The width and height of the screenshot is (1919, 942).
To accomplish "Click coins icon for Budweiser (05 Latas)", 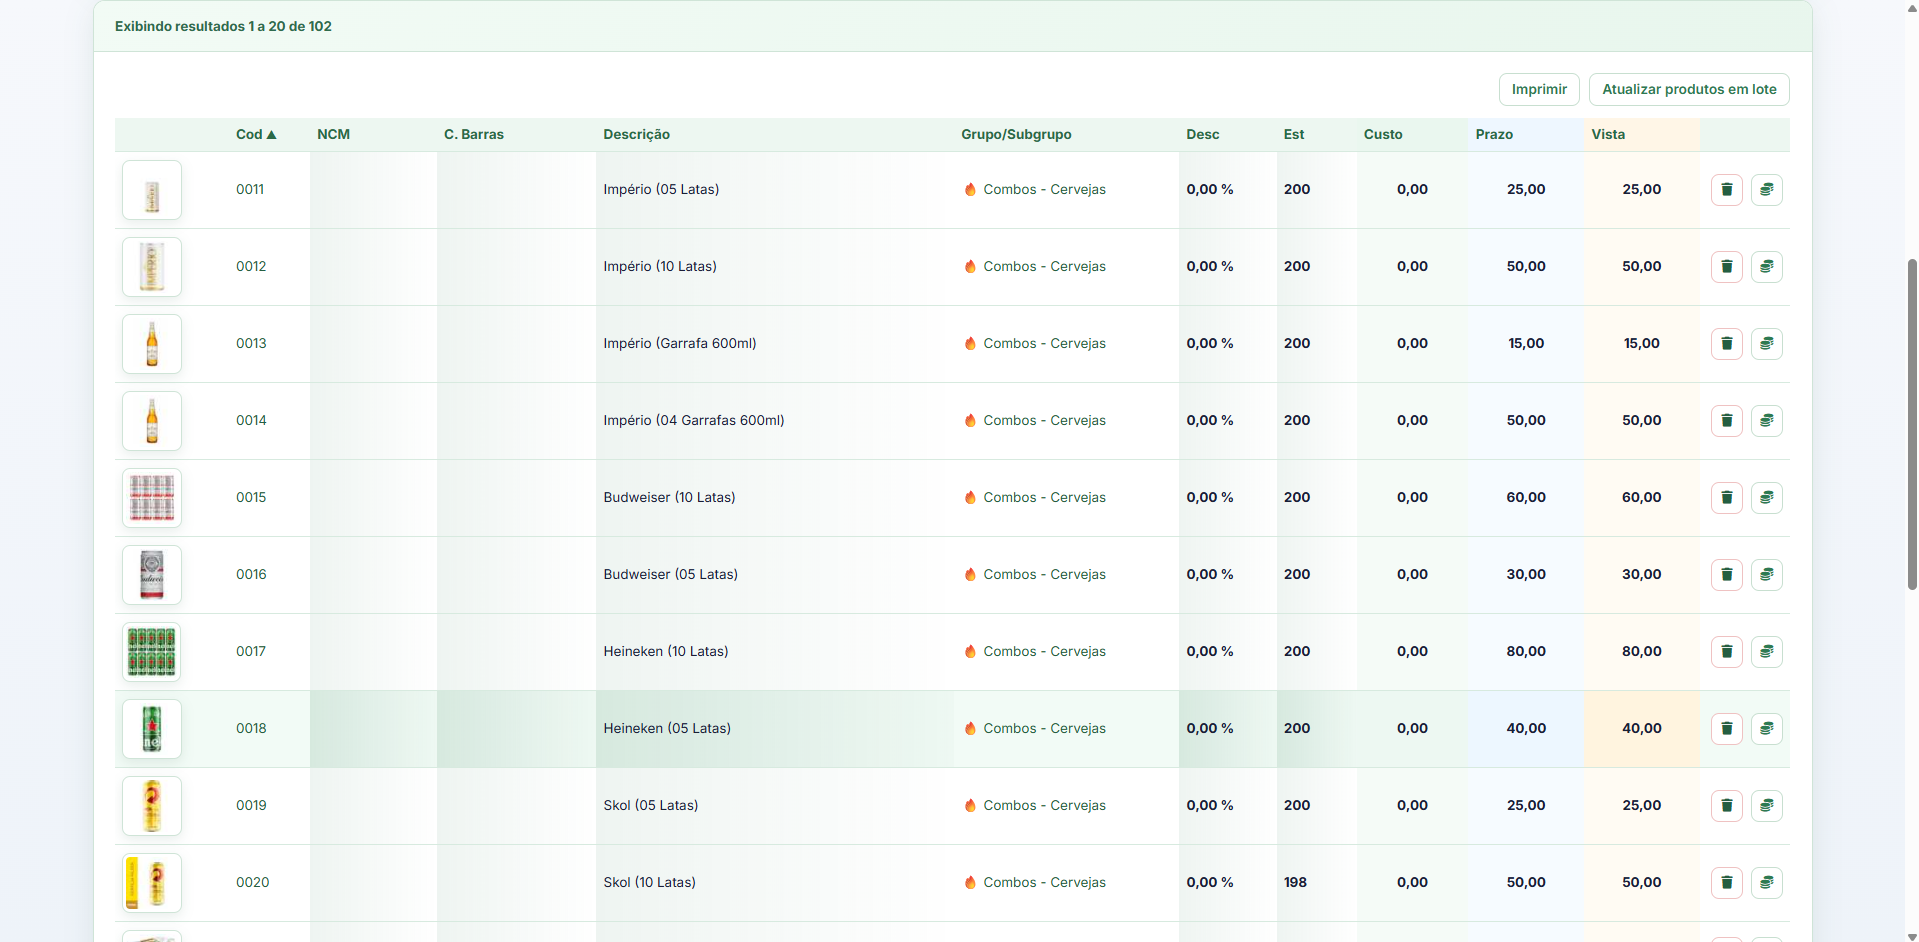I will coord(1767,575).
